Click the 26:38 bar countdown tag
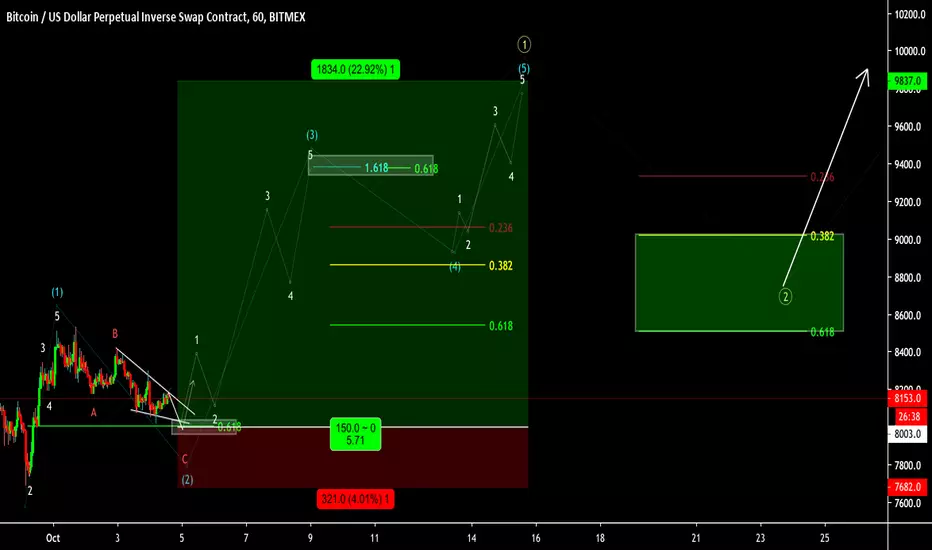932x550 pixels. click(x=909, y=417)
